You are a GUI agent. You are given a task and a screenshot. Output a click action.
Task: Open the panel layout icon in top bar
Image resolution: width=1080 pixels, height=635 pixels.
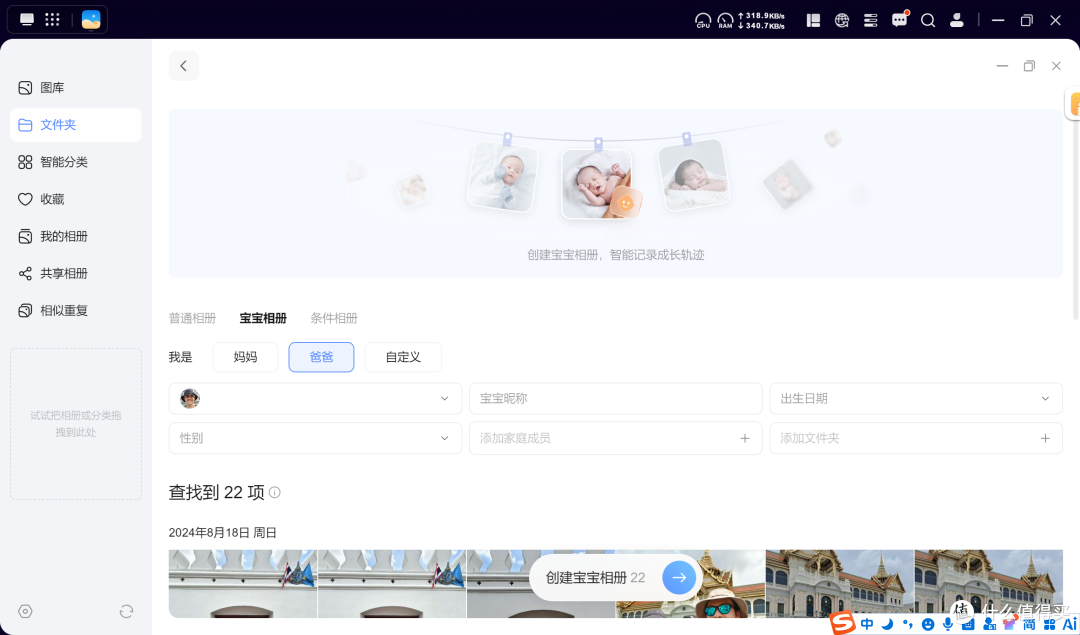(813, 21)
